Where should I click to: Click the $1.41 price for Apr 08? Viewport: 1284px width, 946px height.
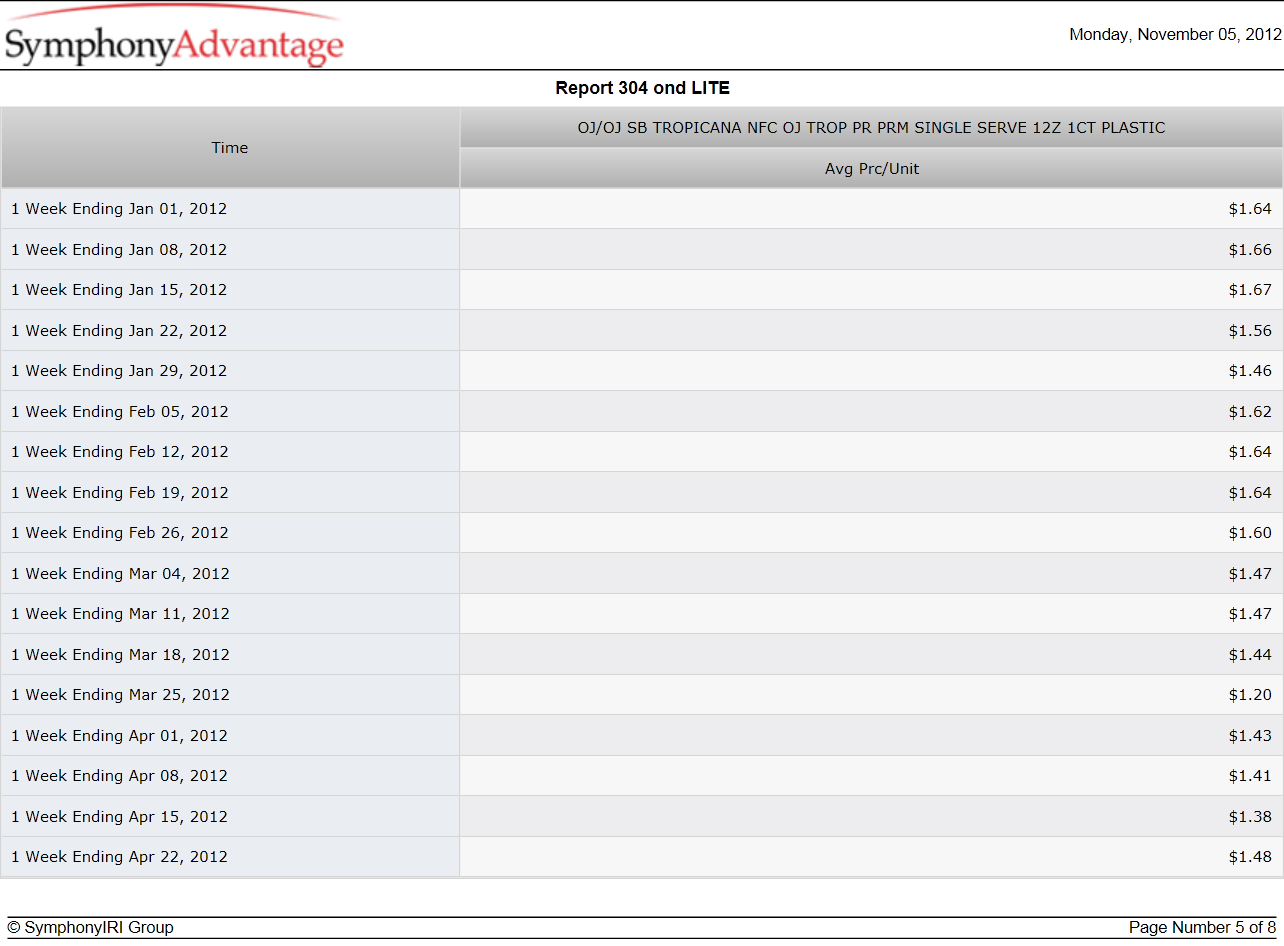tap(1250, 776)
